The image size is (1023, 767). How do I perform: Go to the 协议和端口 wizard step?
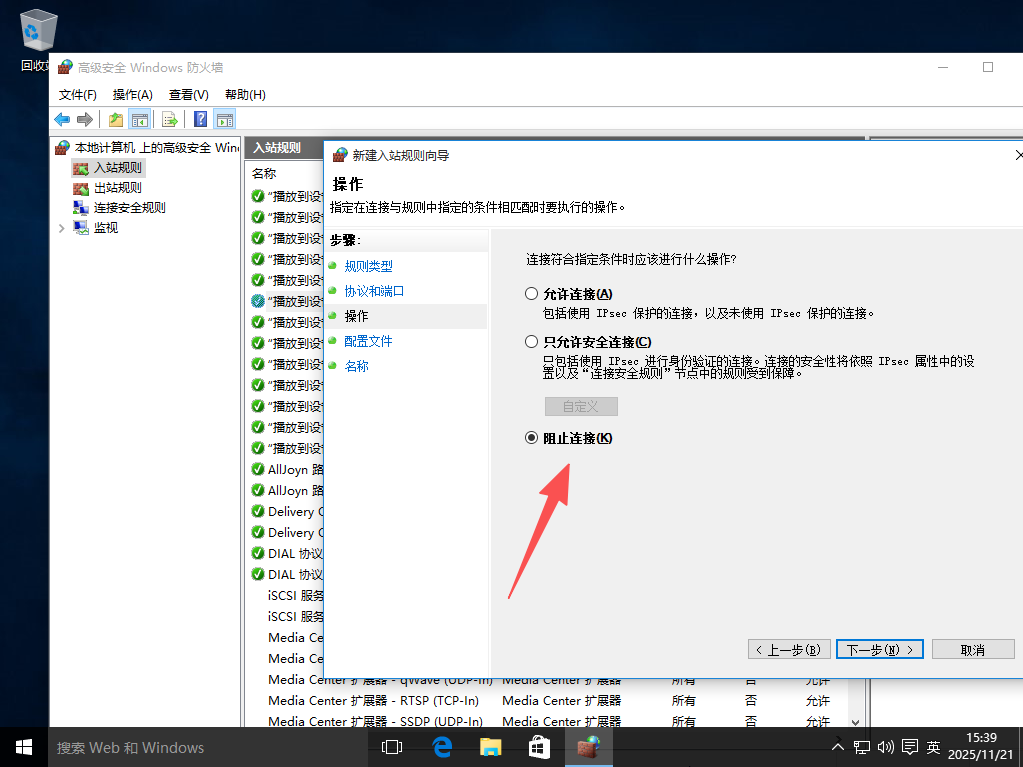374,291
